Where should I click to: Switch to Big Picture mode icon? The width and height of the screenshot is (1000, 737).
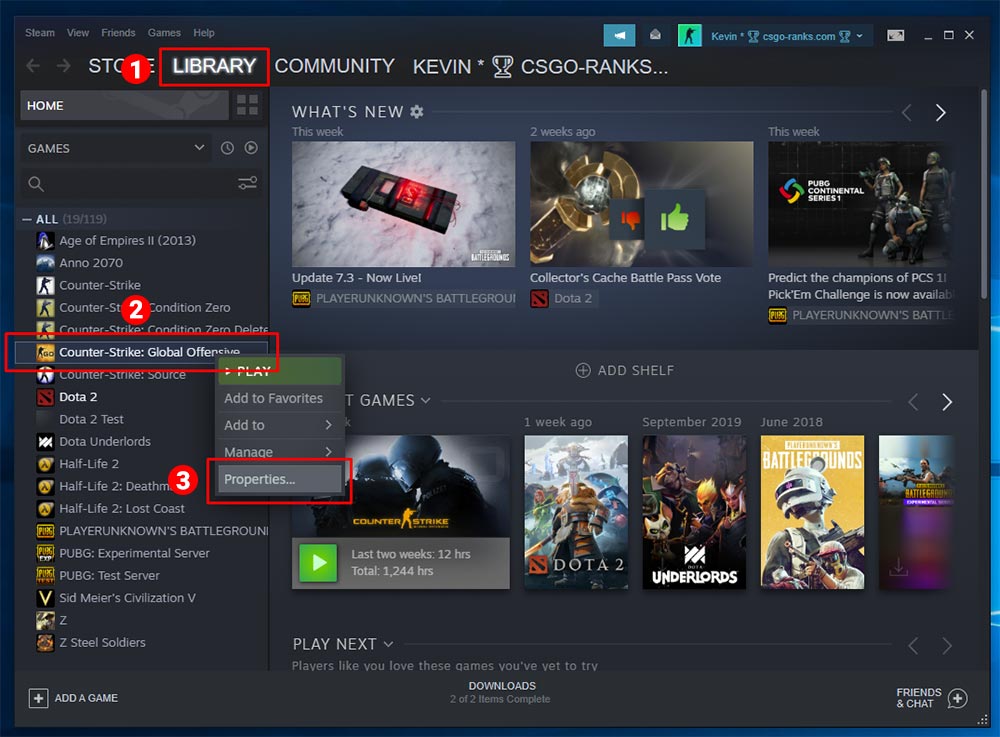point(895,35)
